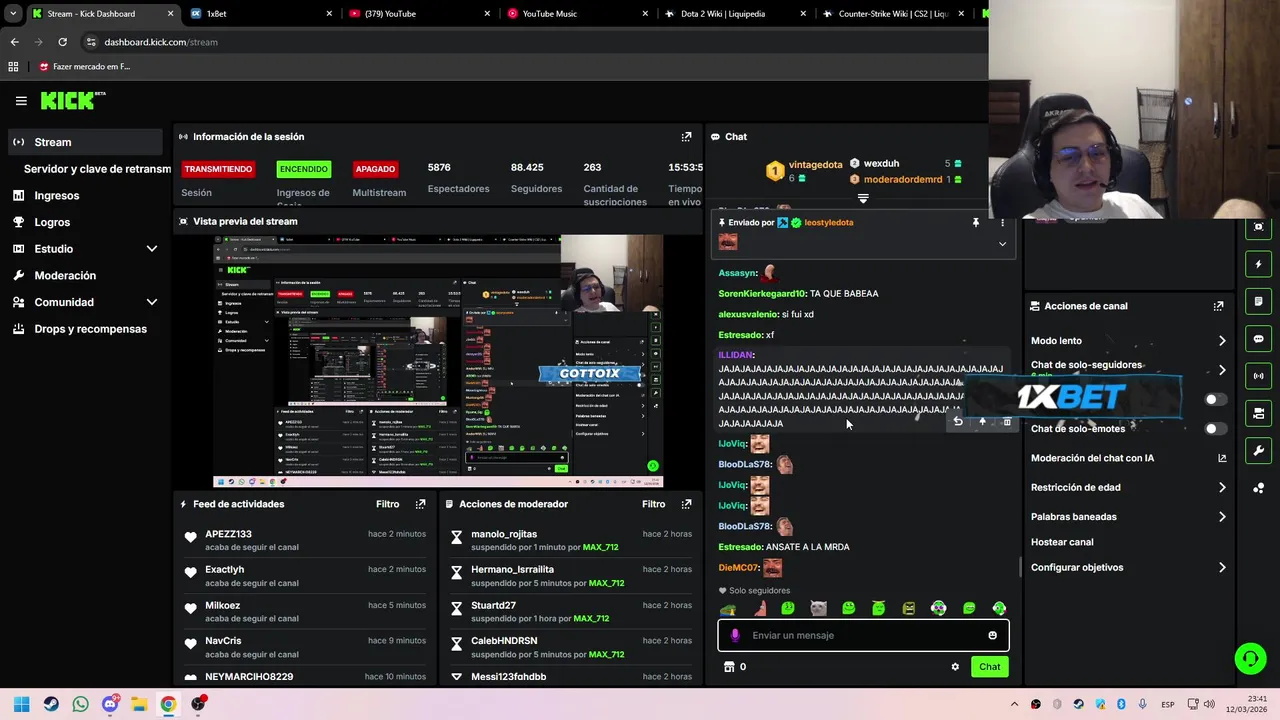Expand the chat leaderboard down arrow
Viewport: 1280px width, 720px height.
(863, 199)
